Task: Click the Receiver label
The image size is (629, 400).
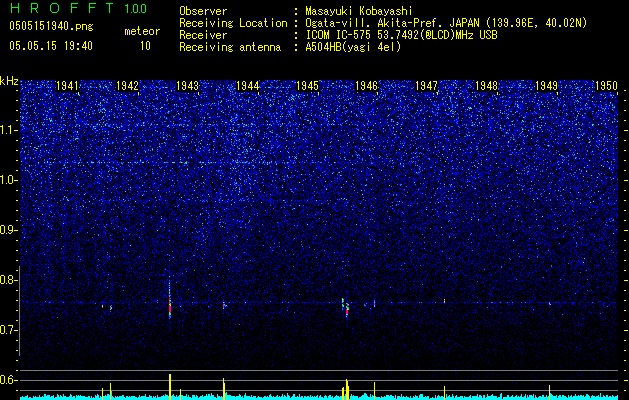Action: 203,35
